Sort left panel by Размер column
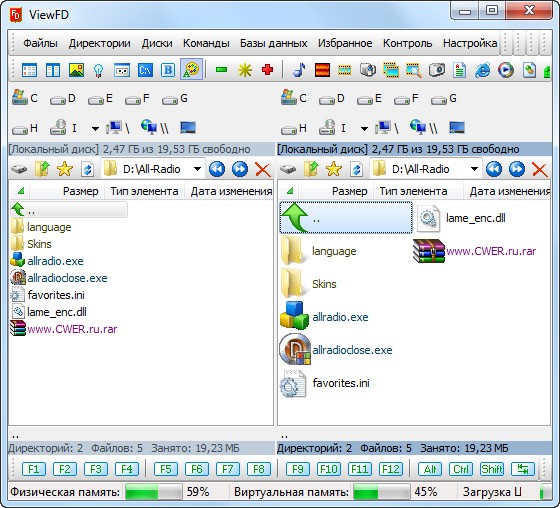The height and width of the screenshot is (508, 560). point(67,191)
